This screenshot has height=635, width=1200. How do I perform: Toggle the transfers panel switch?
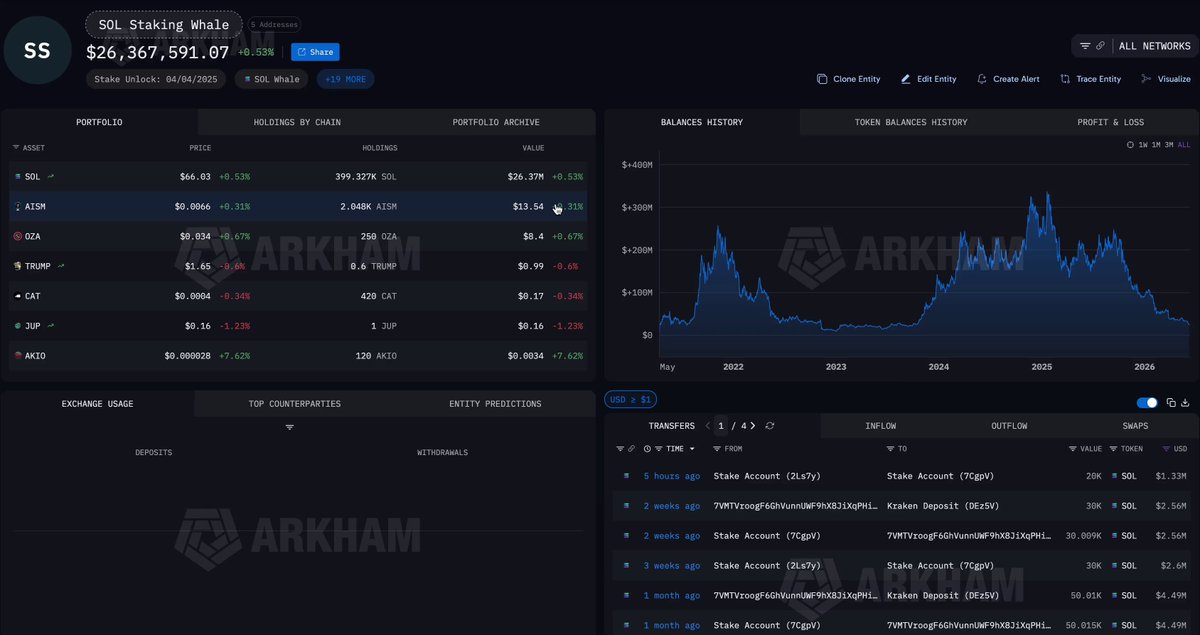click(1147, 403)
